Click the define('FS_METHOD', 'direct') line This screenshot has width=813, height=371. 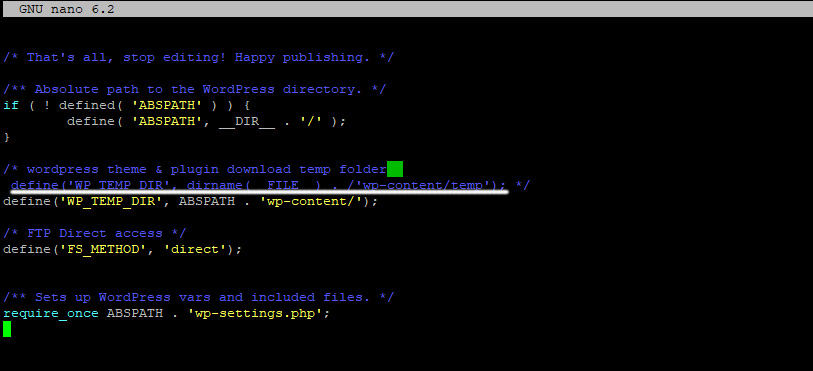123,249
